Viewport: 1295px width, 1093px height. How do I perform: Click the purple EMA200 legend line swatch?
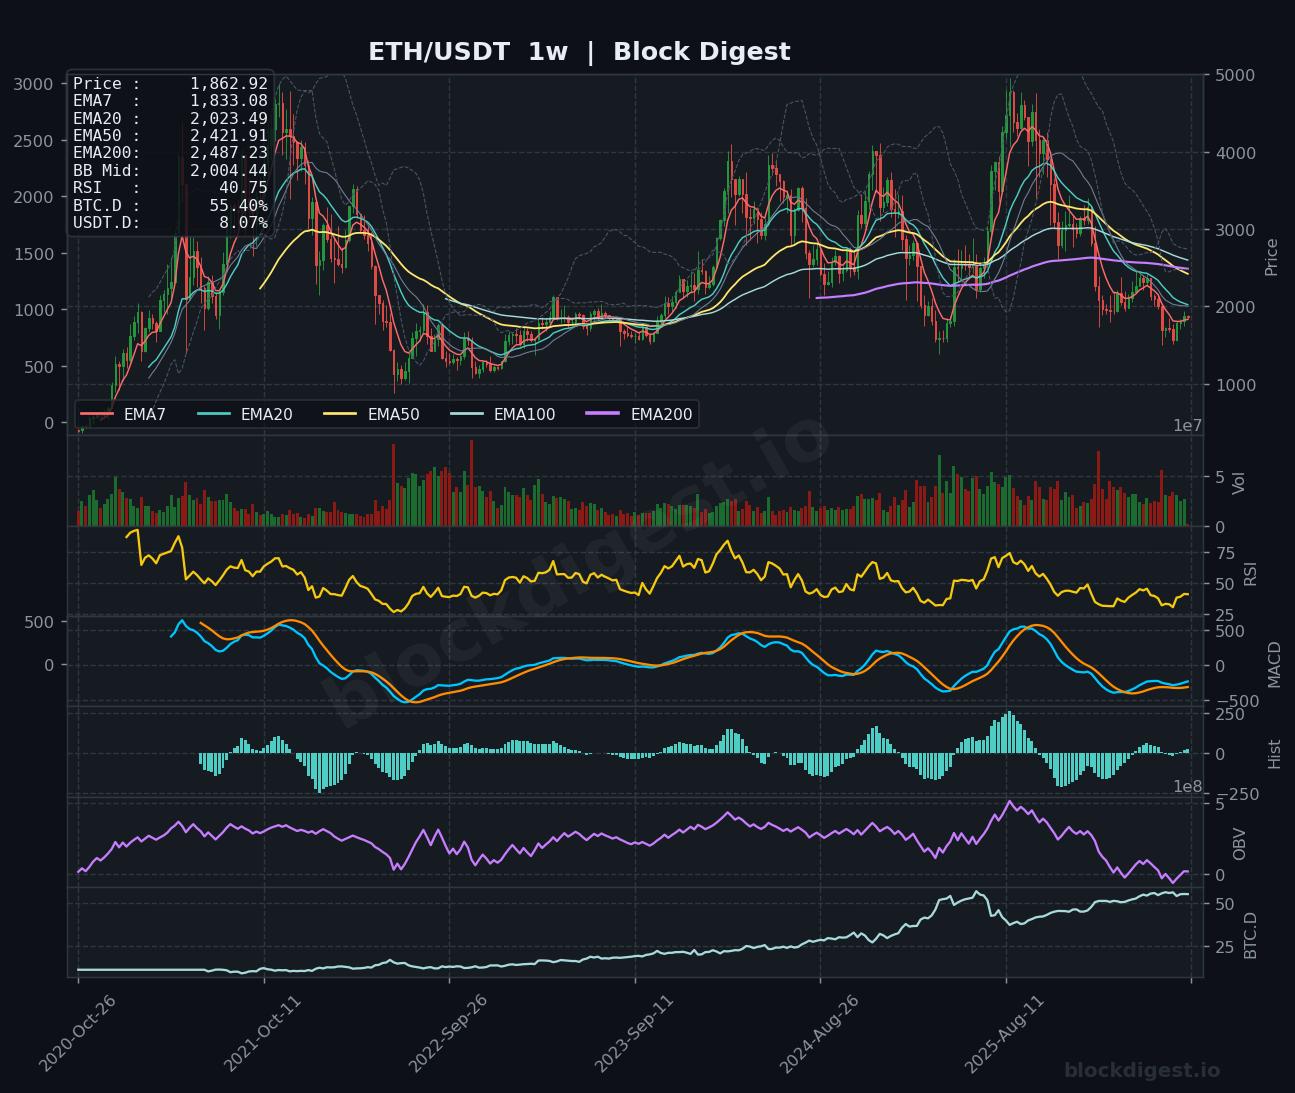(x=604, y=414)
